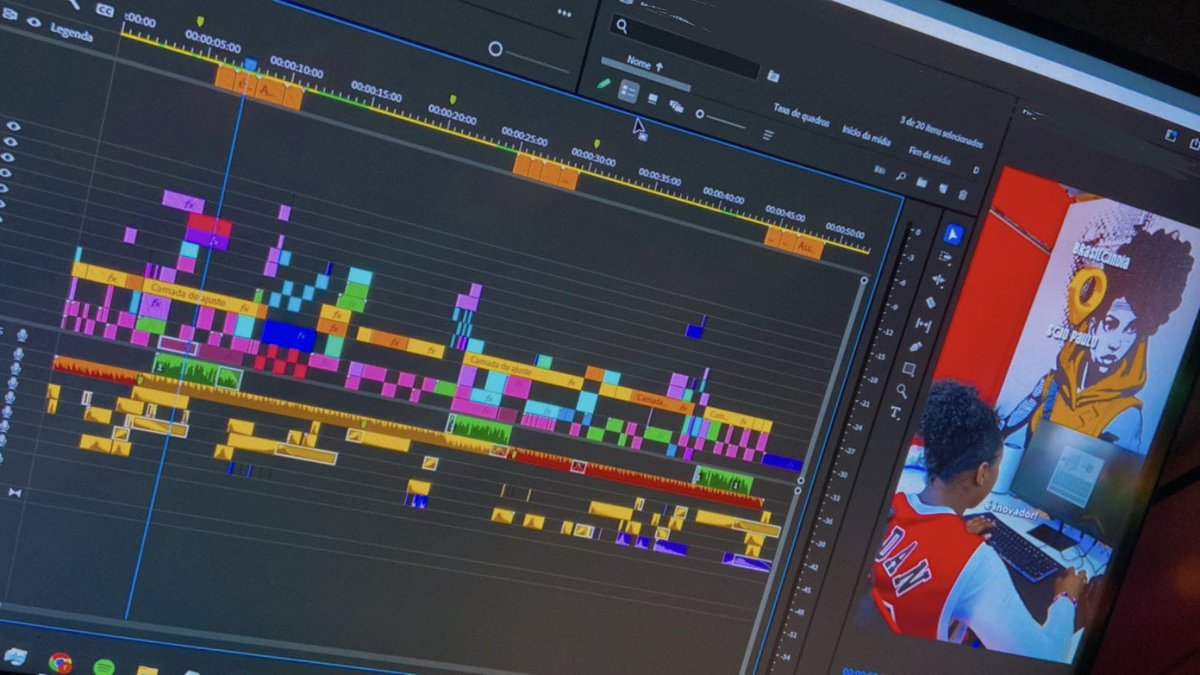Select the Selection arrow tool
The height and width of the screenshot is (675, 1200).
point(953,234)
